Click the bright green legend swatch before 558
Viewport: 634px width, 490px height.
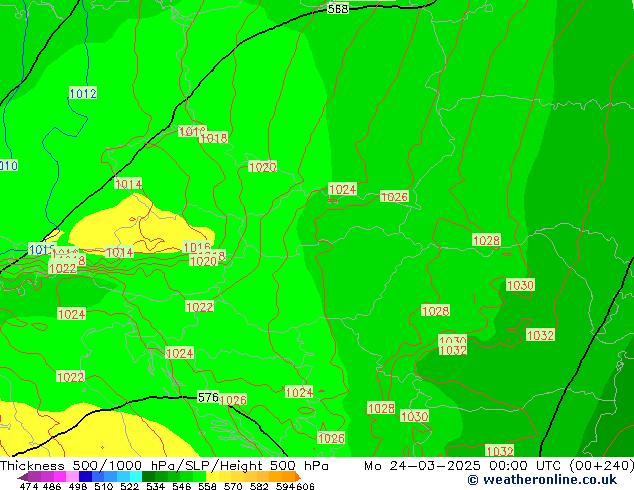pyautogui.click(x=199, y=476)
